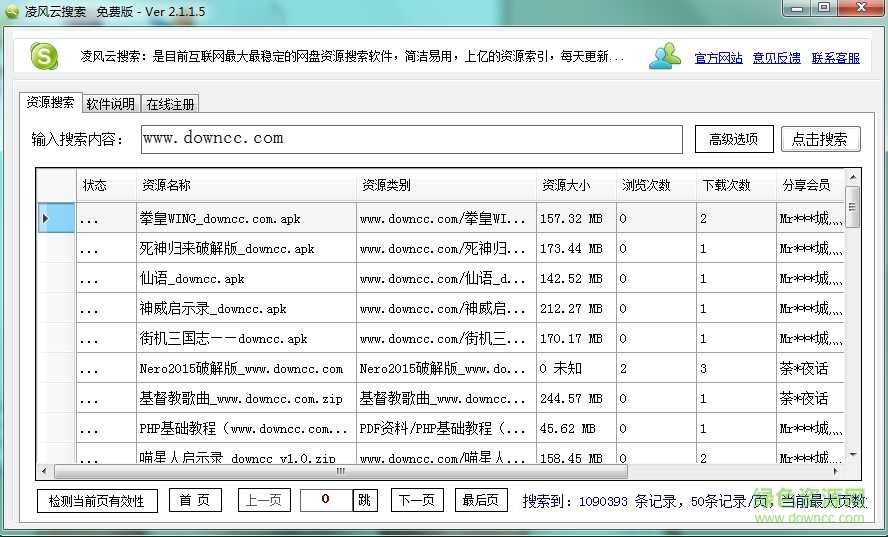Open 高级选项 advanced options

click(733, 139)
